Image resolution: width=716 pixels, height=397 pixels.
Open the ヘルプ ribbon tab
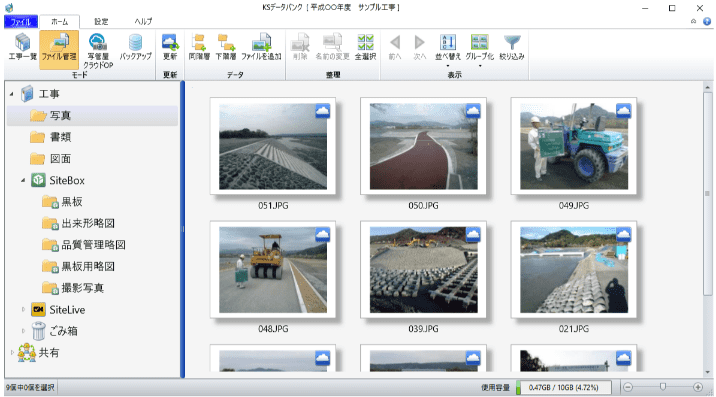click(143, 21)
